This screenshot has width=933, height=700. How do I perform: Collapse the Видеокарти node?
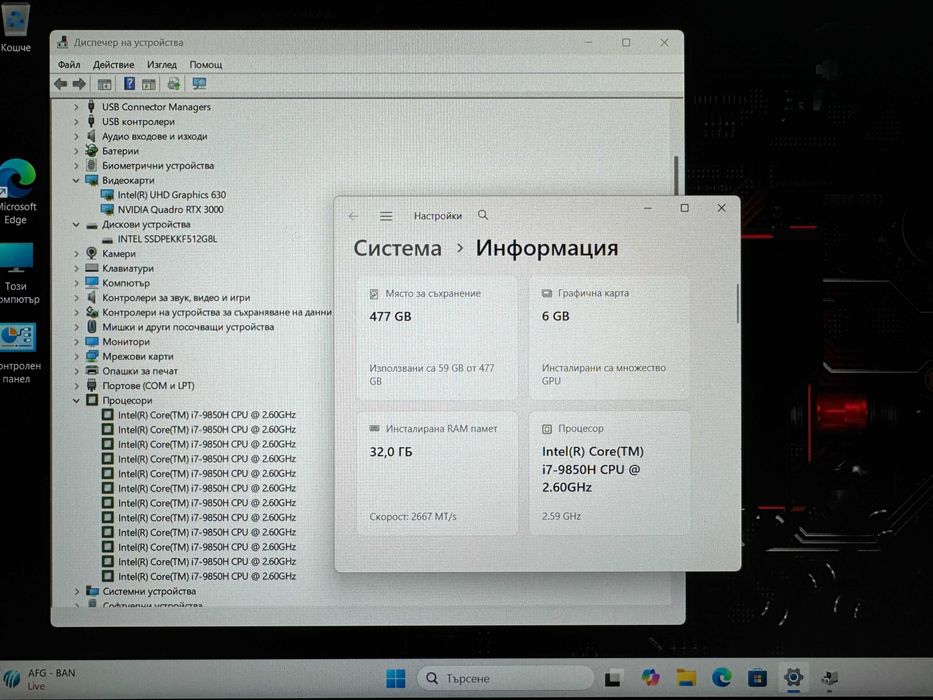point(76,180)
